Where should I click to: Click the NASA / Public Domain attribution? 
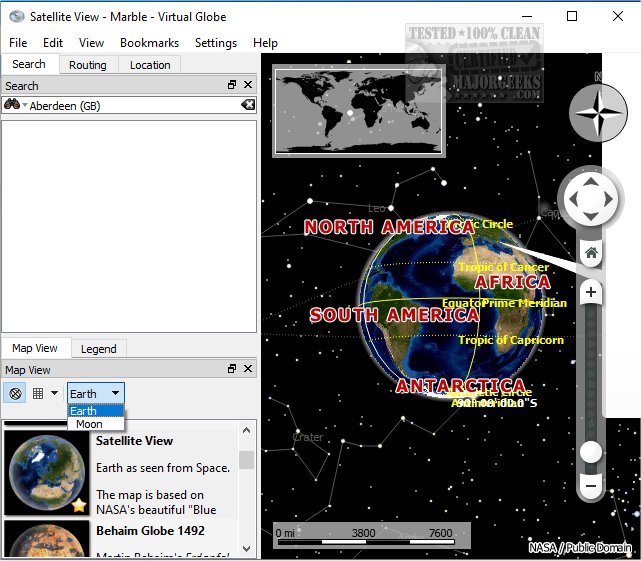pos(580,547)
